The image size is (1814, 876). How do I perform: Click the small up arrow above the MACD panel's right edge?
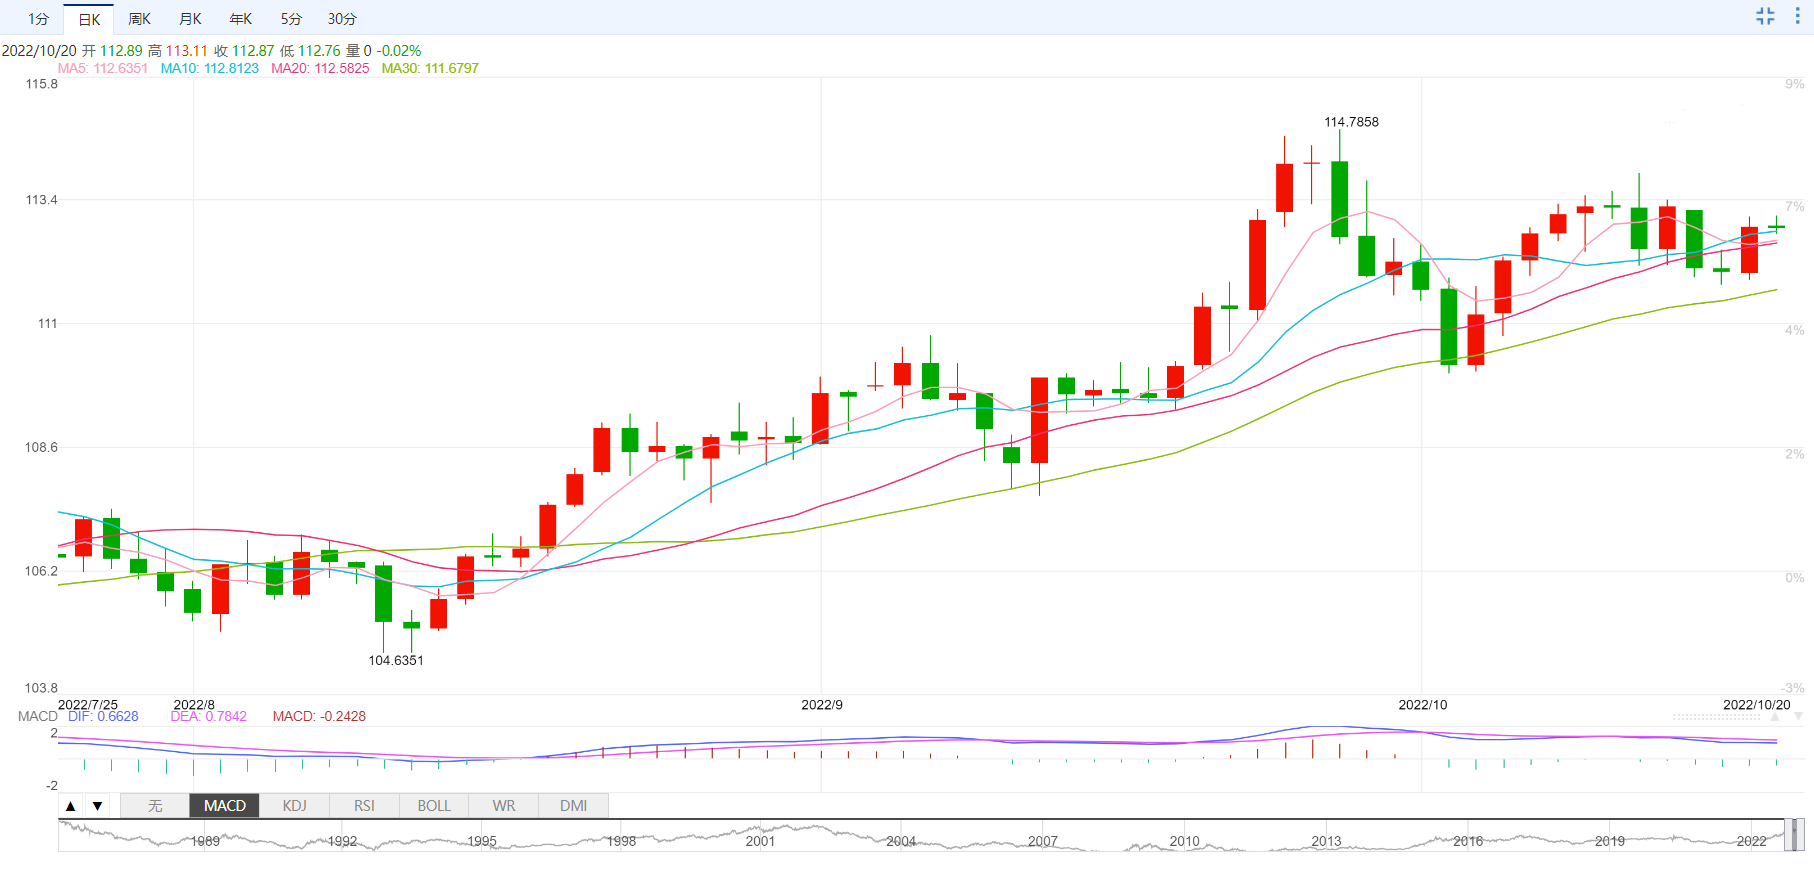1776,717
